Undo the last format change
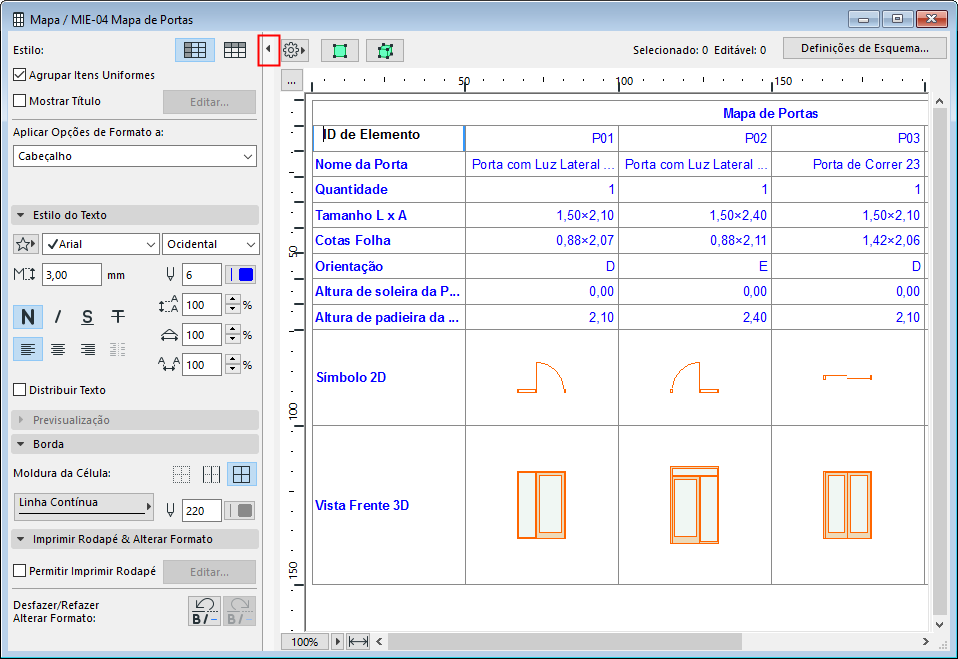The image size is (958, 659). pos(205,611)
